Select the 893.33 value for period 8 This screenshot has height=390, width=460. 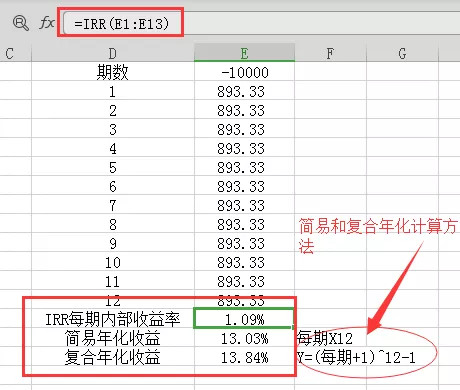click(244, 224)
